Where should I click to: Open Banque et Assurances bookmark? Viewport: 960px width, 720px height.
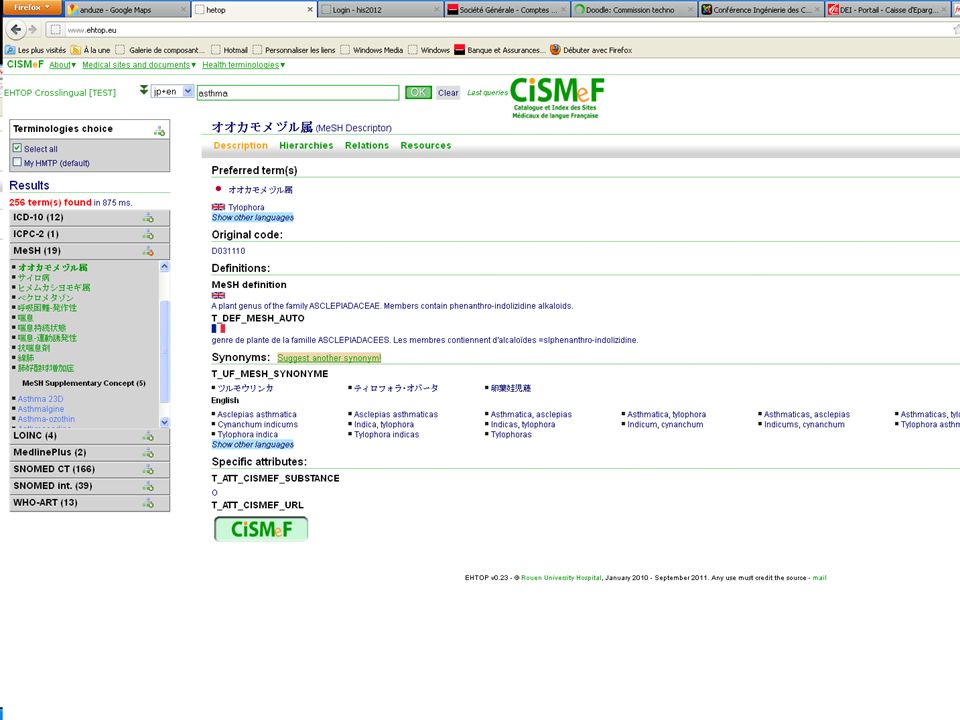499,50
